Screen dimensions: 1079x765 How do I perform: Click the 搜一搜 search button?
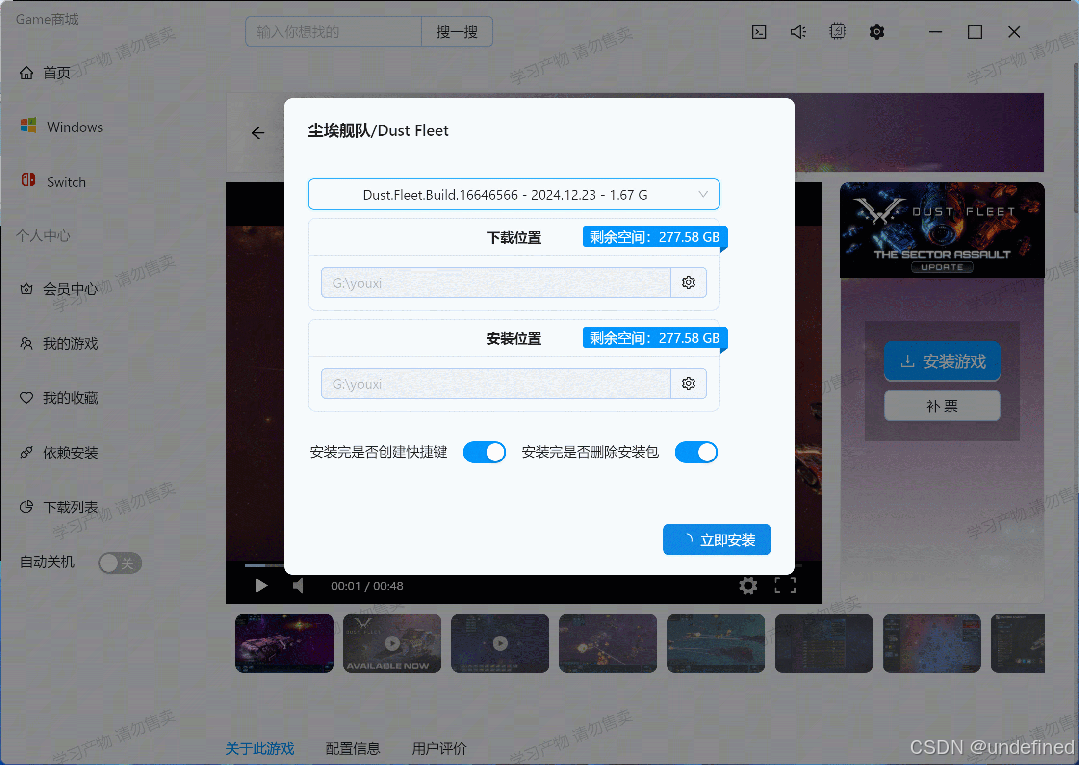tap(457, 32)
